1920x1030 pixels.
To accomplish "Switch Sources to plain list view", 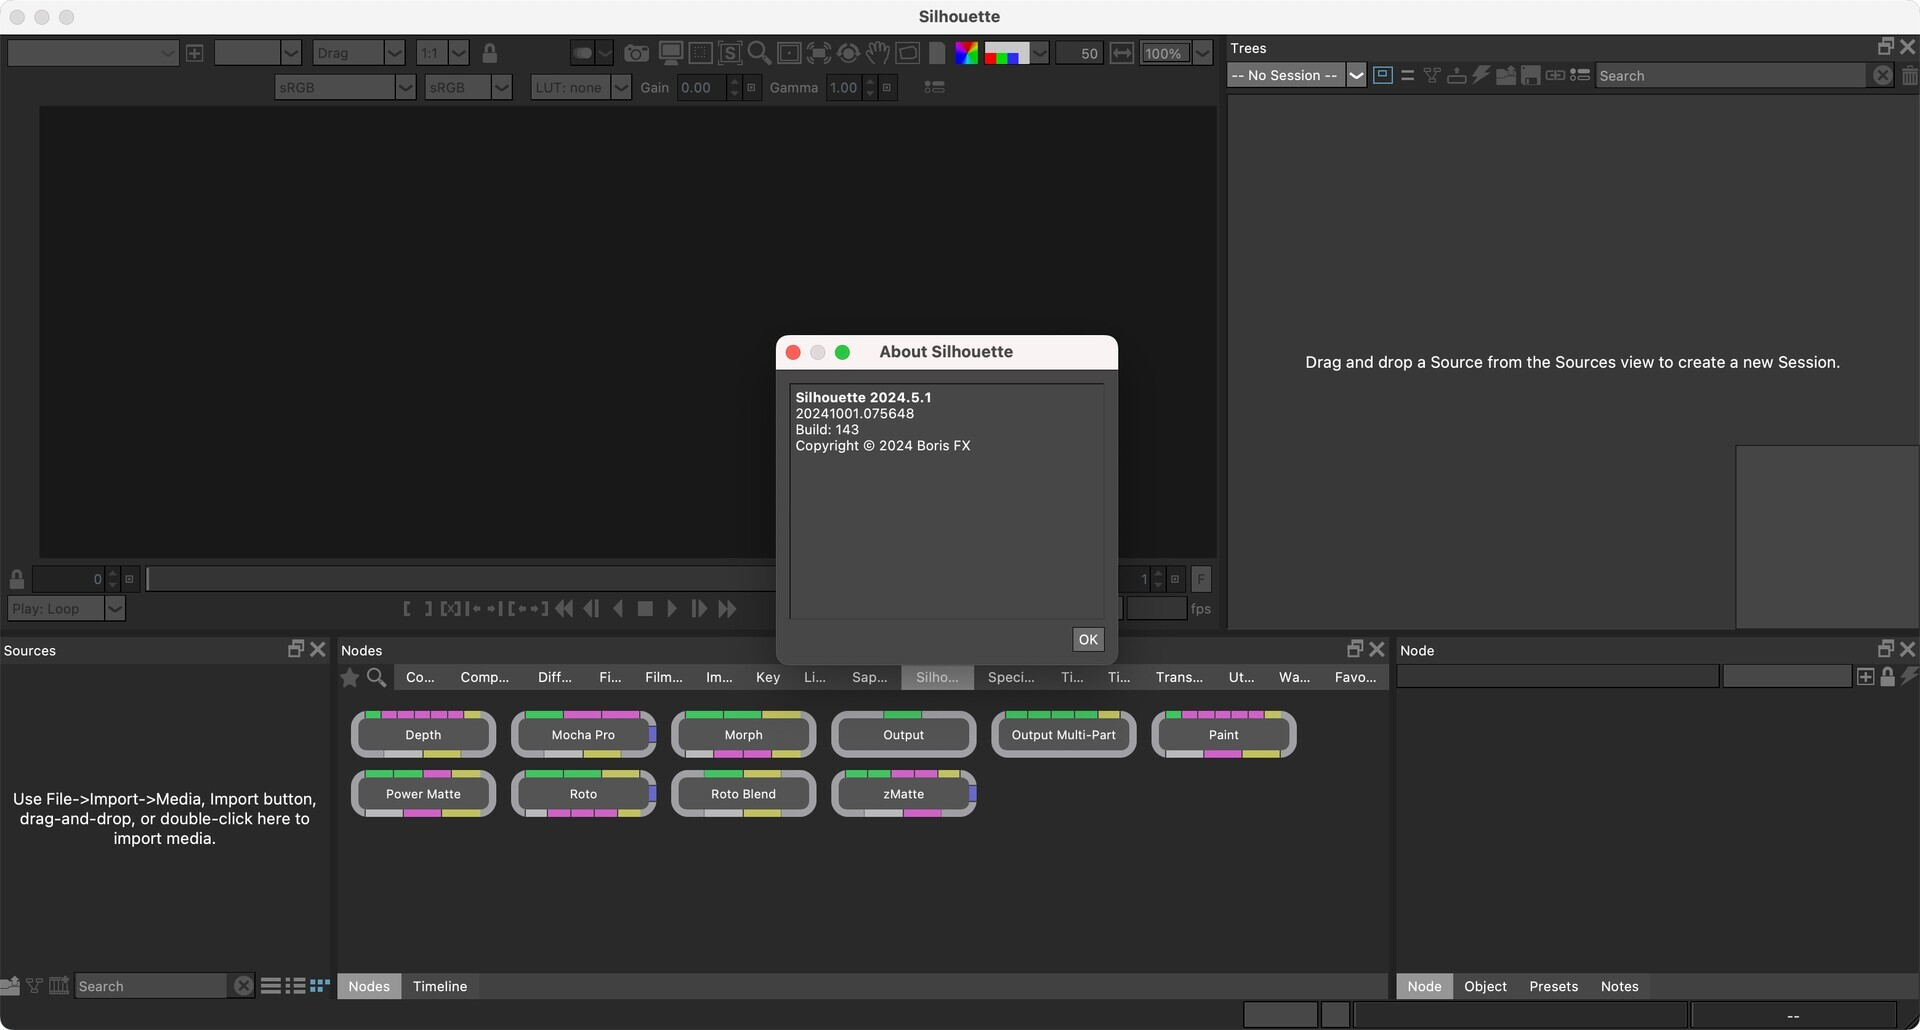I will [271, 987].
